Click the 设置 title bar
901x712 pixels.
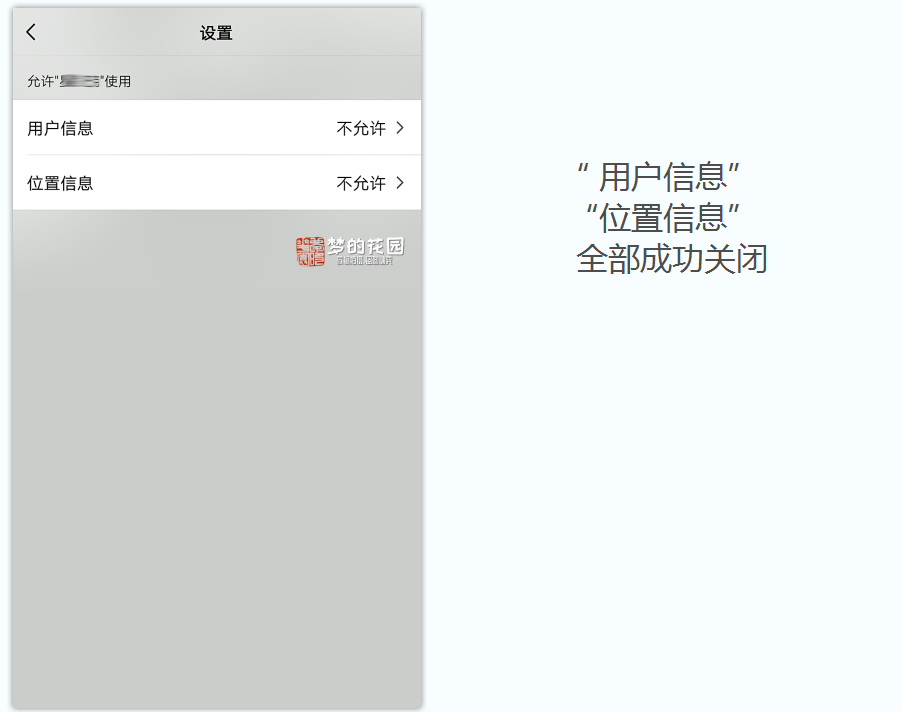[x=216, y=31]
